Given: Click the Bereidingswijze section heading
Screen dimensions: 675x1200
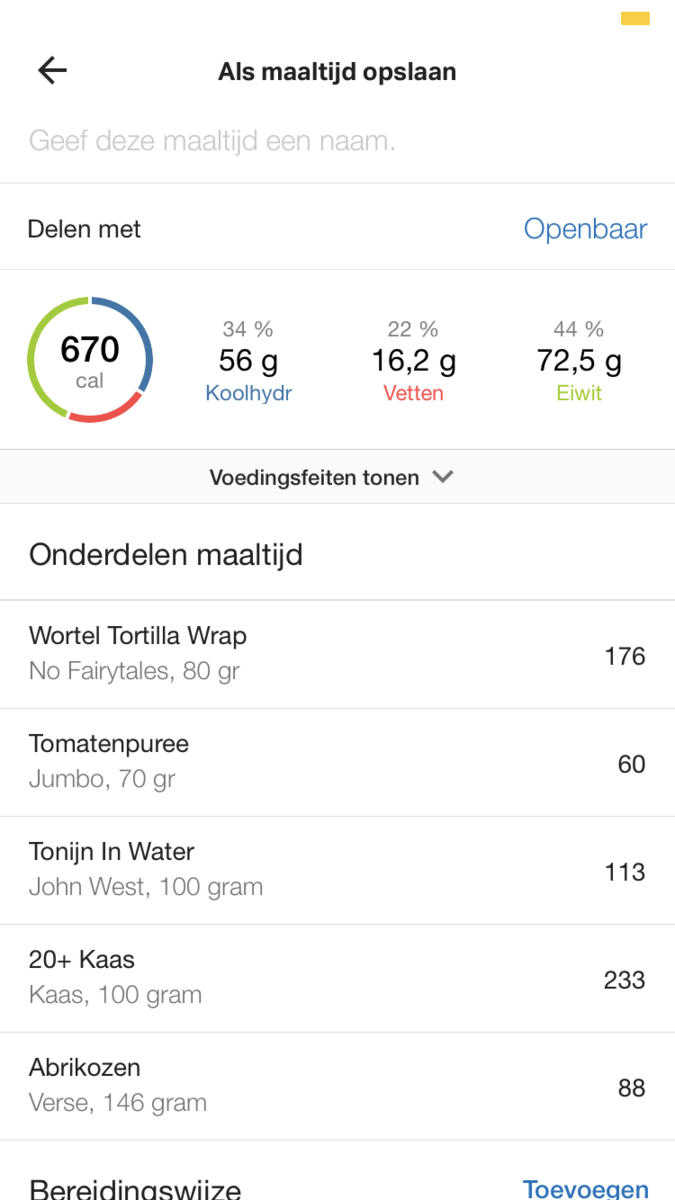Looking at the screenshot, I should pyautogui.click(x=135, y=1189).
